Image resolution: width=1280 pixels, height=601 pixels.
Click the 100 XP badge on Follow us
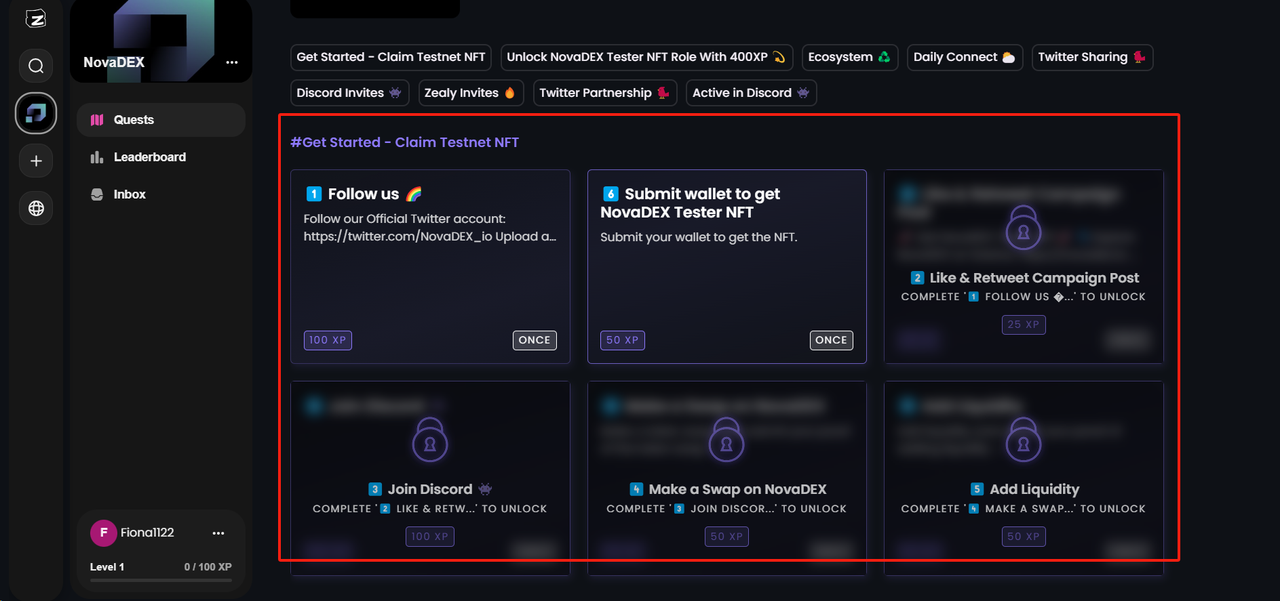pyautogui.click(x=328, y=340)
